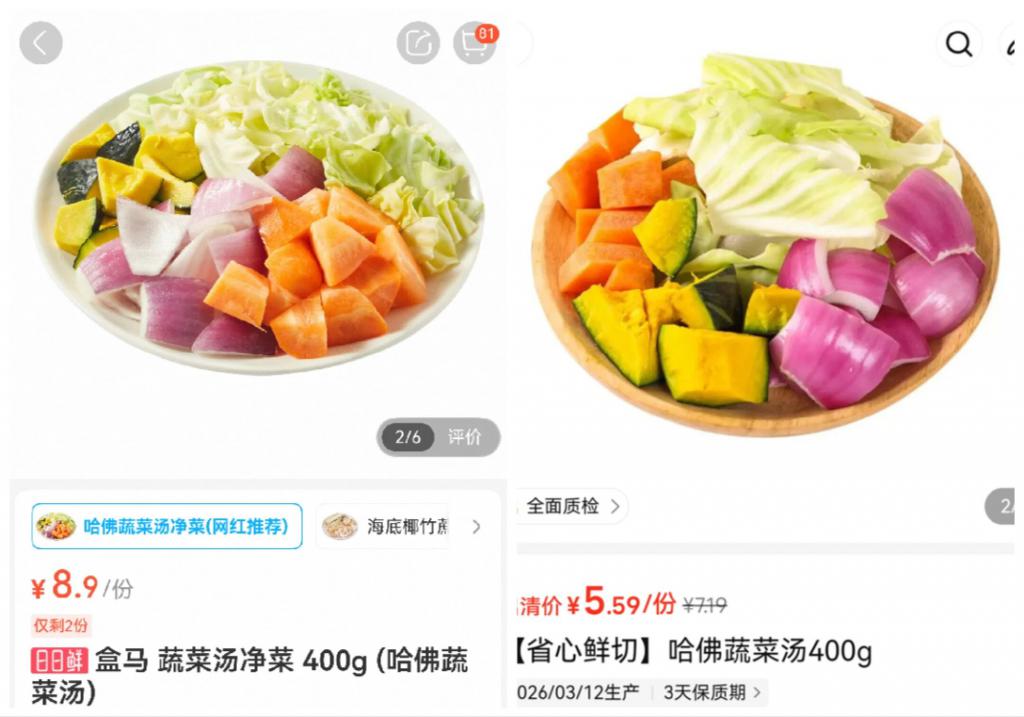Tap the crossed-out ¥7.19 original price
Image resolution: width=1024 pixels, height=717 pixels.
pos(705,605)
